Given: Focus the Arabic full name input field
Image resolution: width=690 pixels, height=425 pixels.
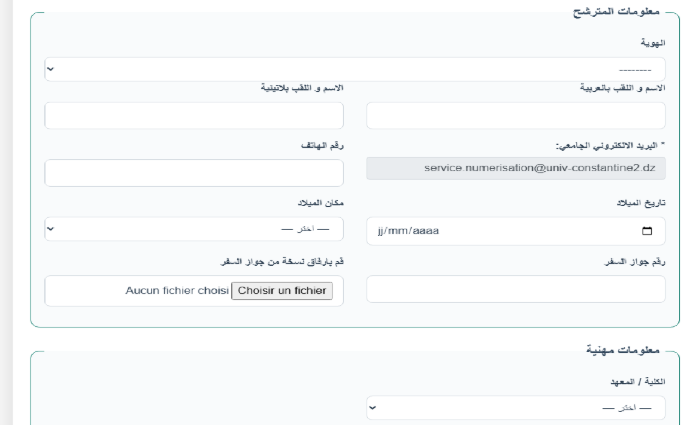Looking at the screenshot, I should [515, 115].
